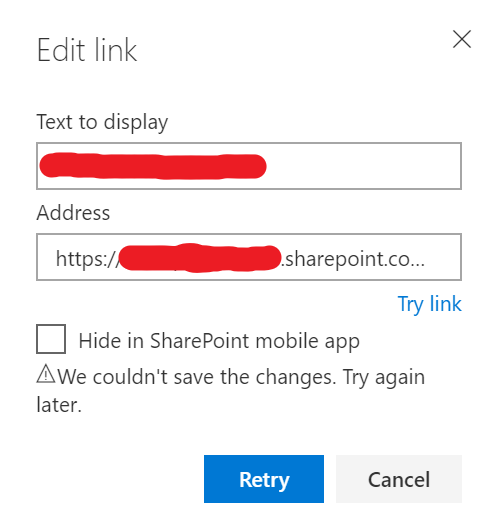Click the "Try again" part of the error message
Viewport: 487px width, 520px height.
click(x=384, y=378)
